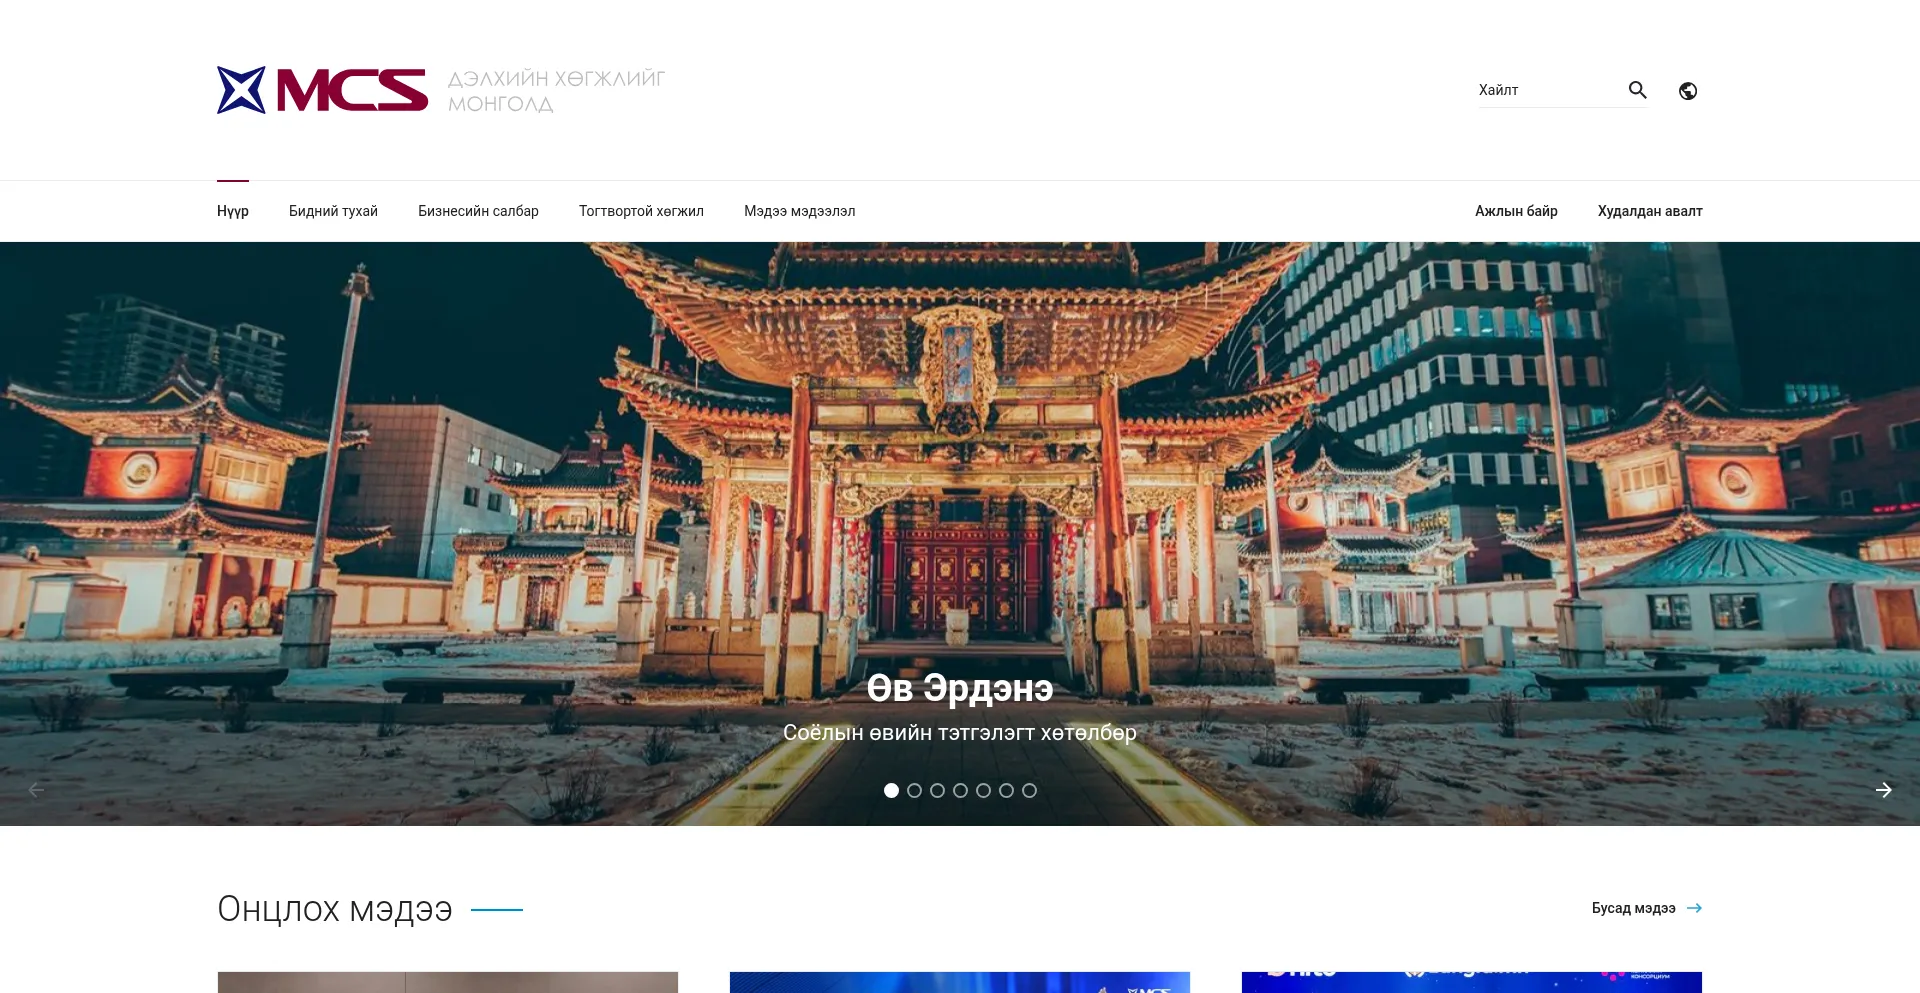Select the second carousel dot
This screenshot has height=993, width=1920.
[x=914, y=790]
